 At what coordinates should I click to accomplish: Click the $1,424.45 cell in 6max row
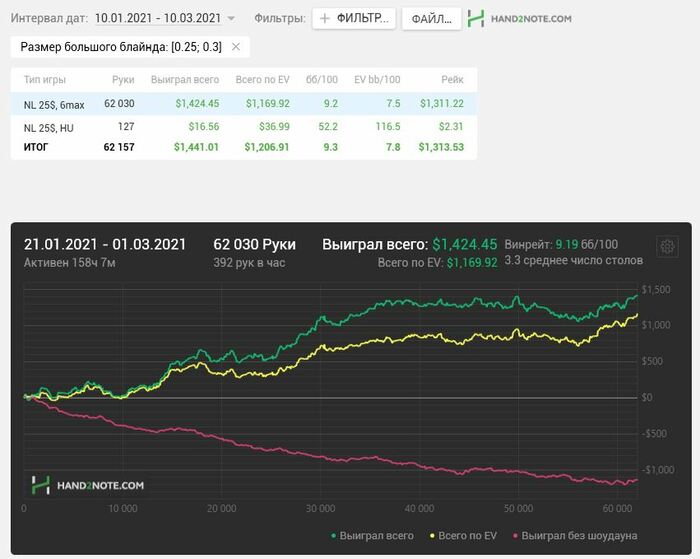tap(197, 104)
